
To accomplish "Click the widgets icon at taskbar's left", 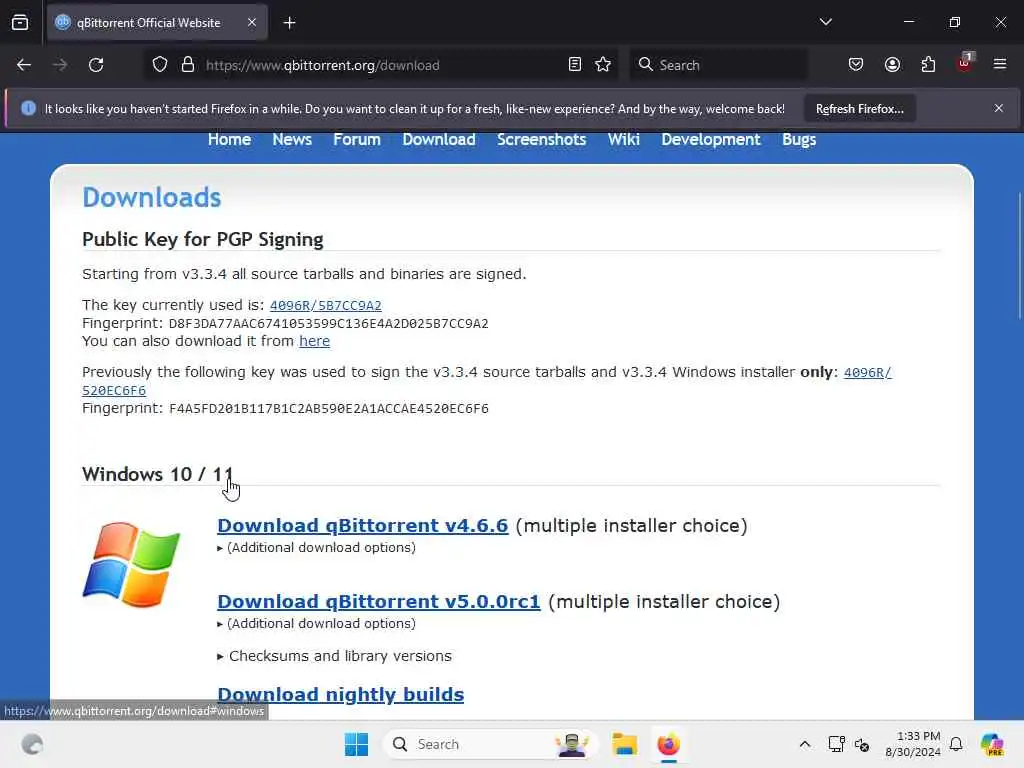I will click(32, 744).
